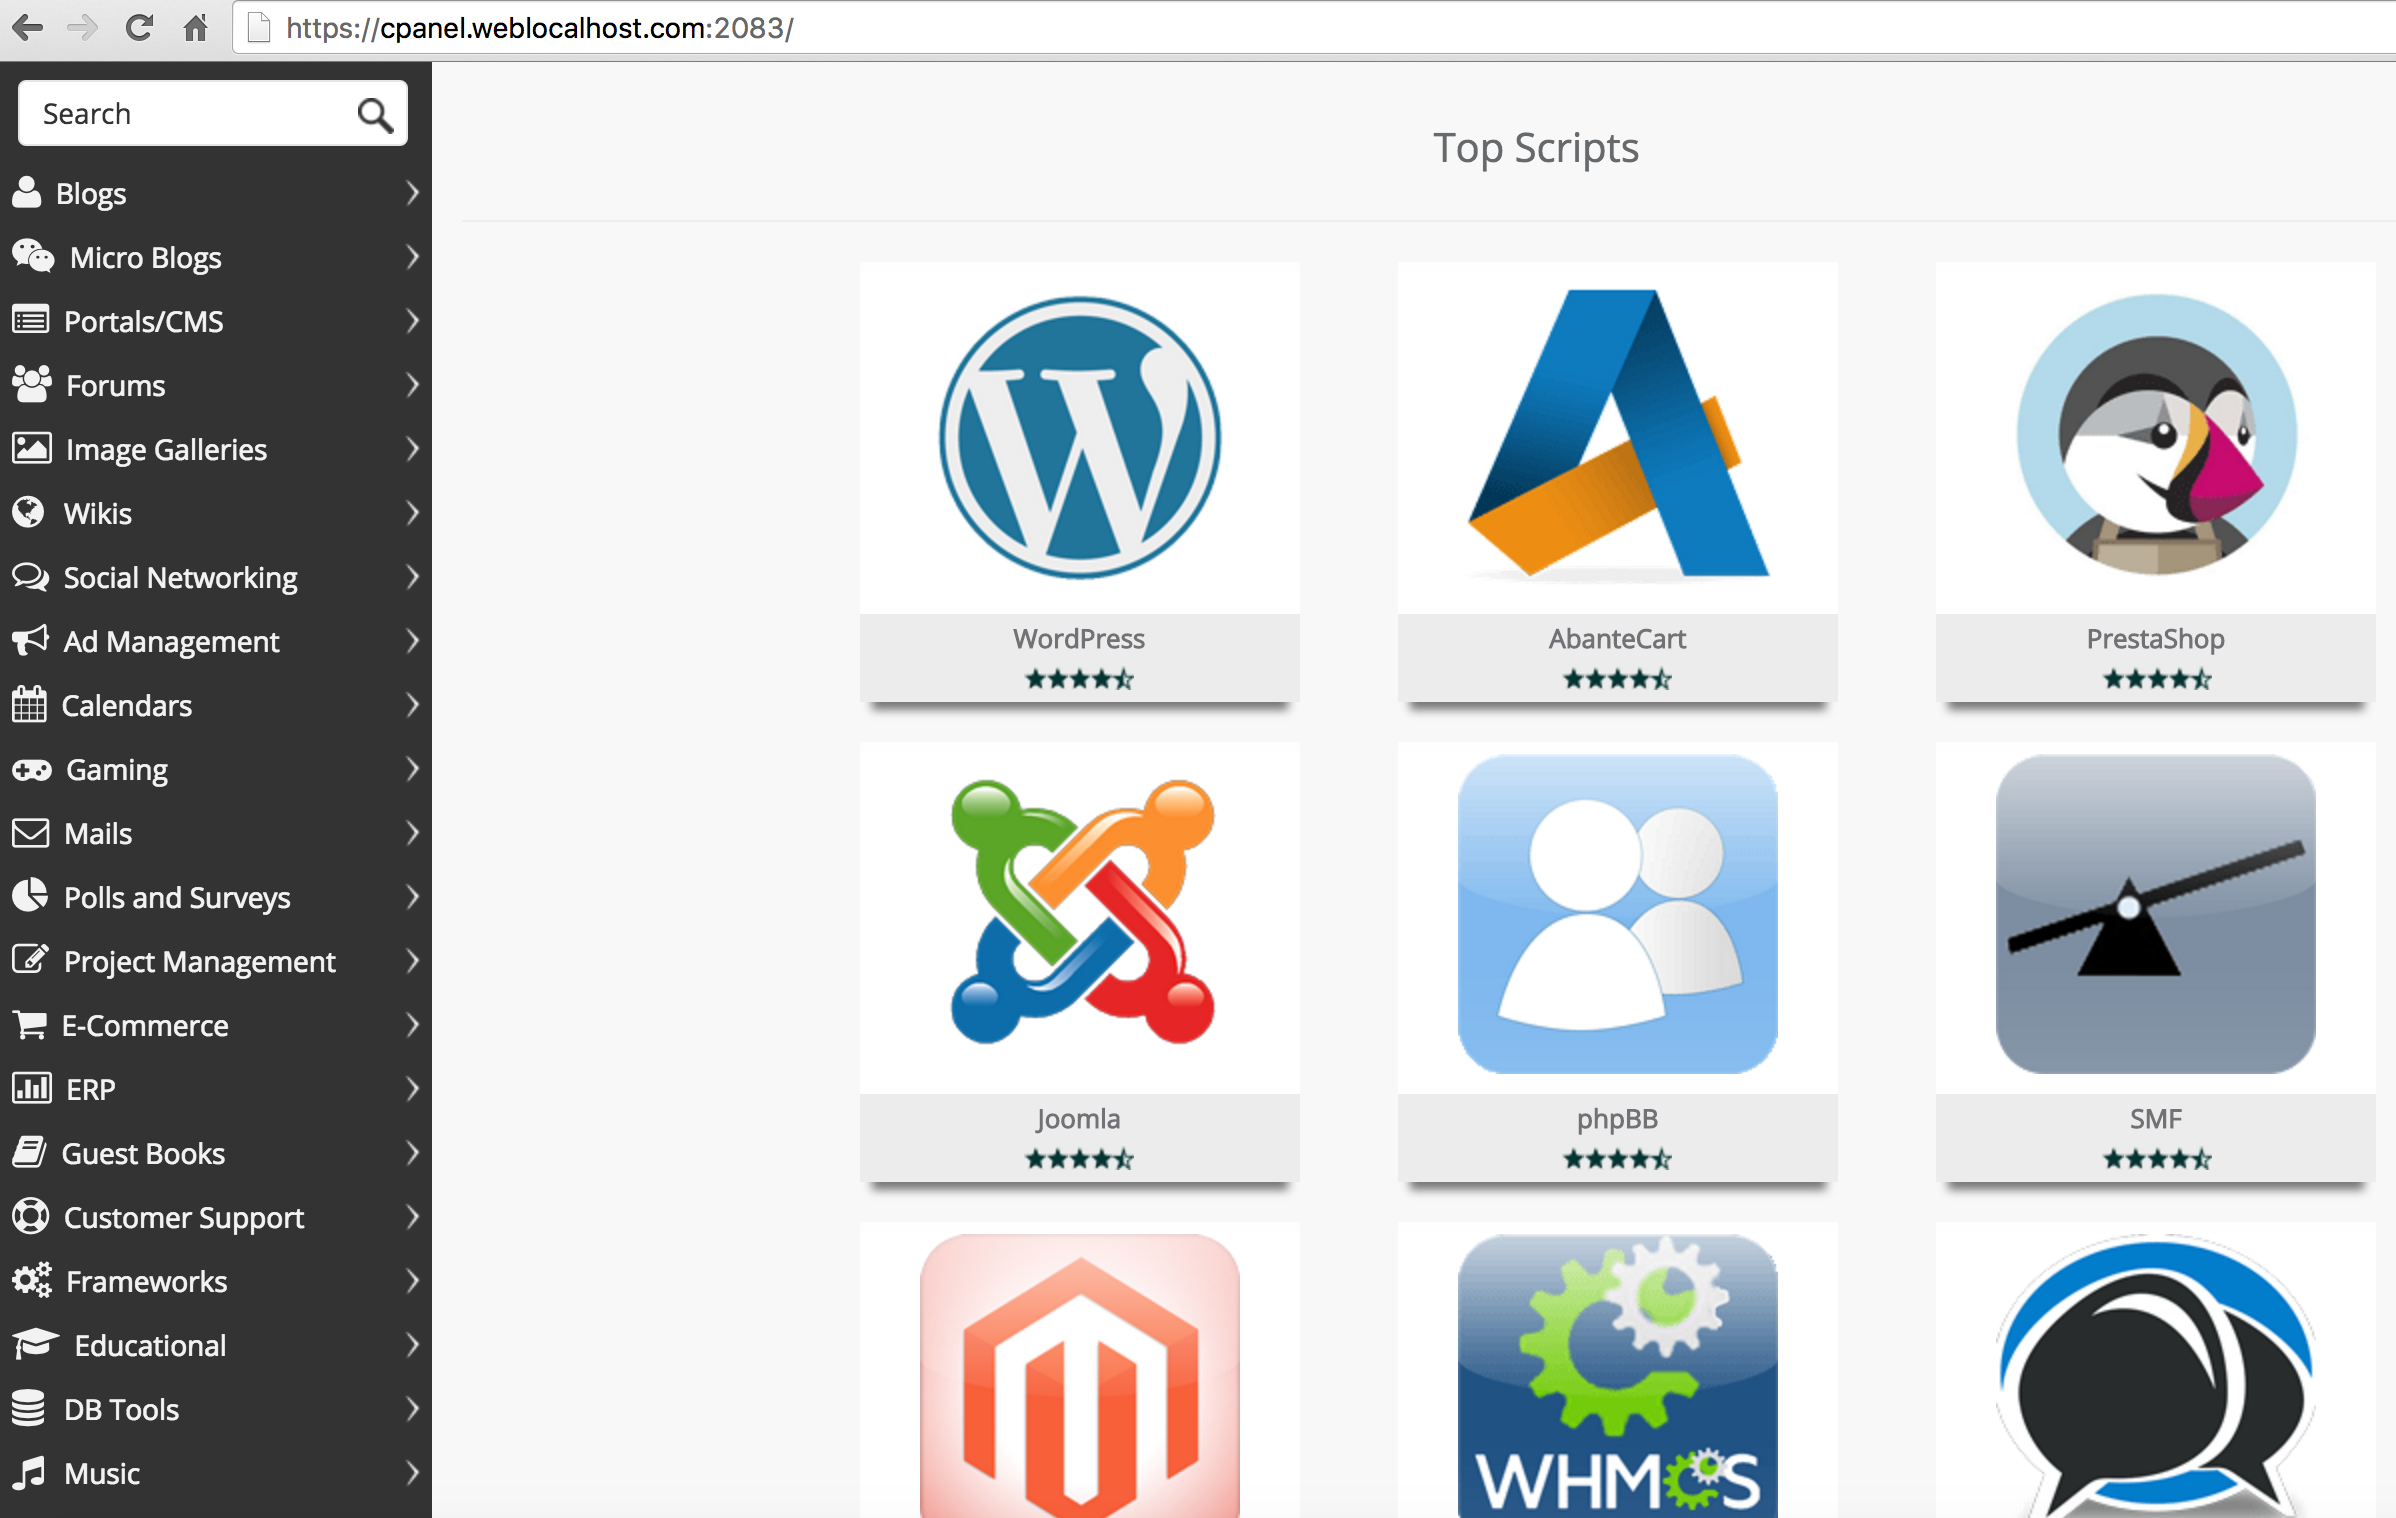
Task: Click the DB Tools database icon
Action: [29, 1408]
